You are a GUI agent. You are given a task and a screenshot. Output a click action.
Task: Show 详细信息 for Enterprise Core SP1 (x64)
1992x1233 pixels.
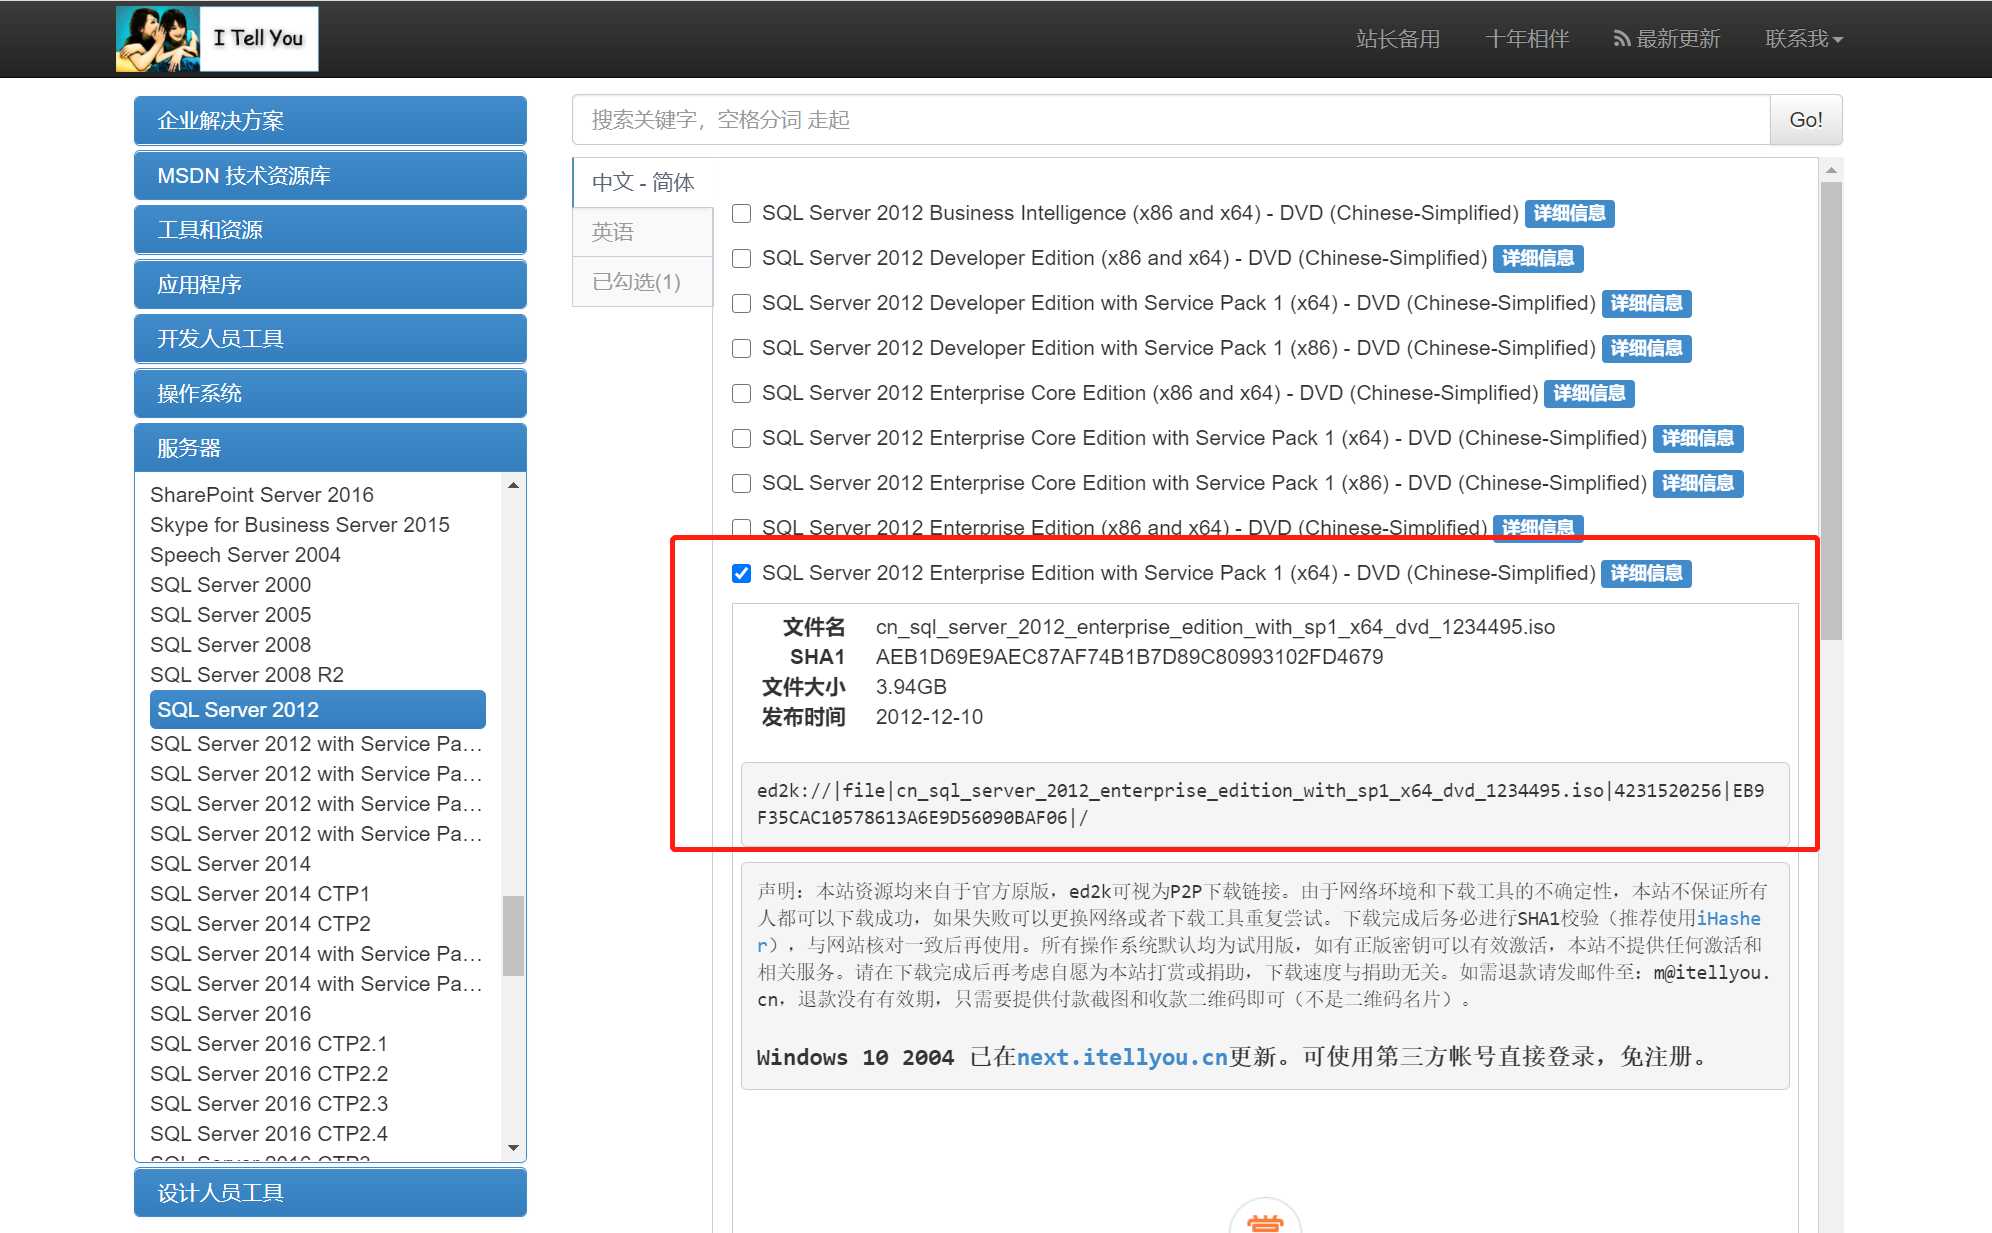(x=1698, y=438)
